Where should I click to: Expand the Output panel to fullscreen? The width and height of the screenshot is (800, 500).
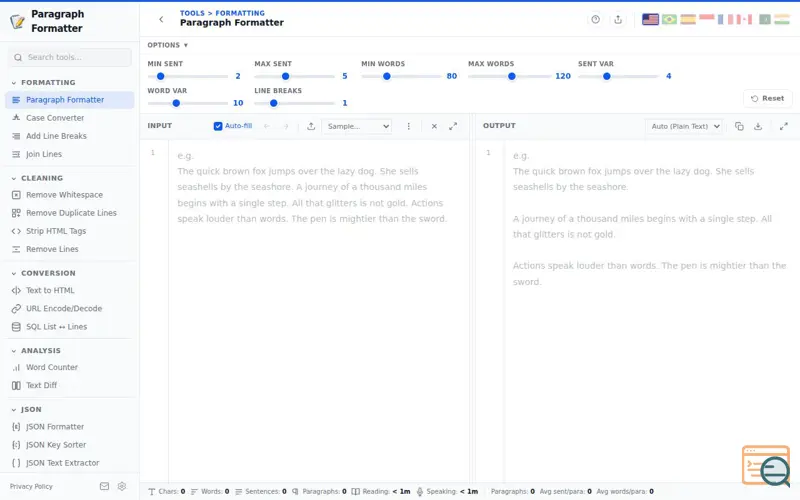[784, 126]
